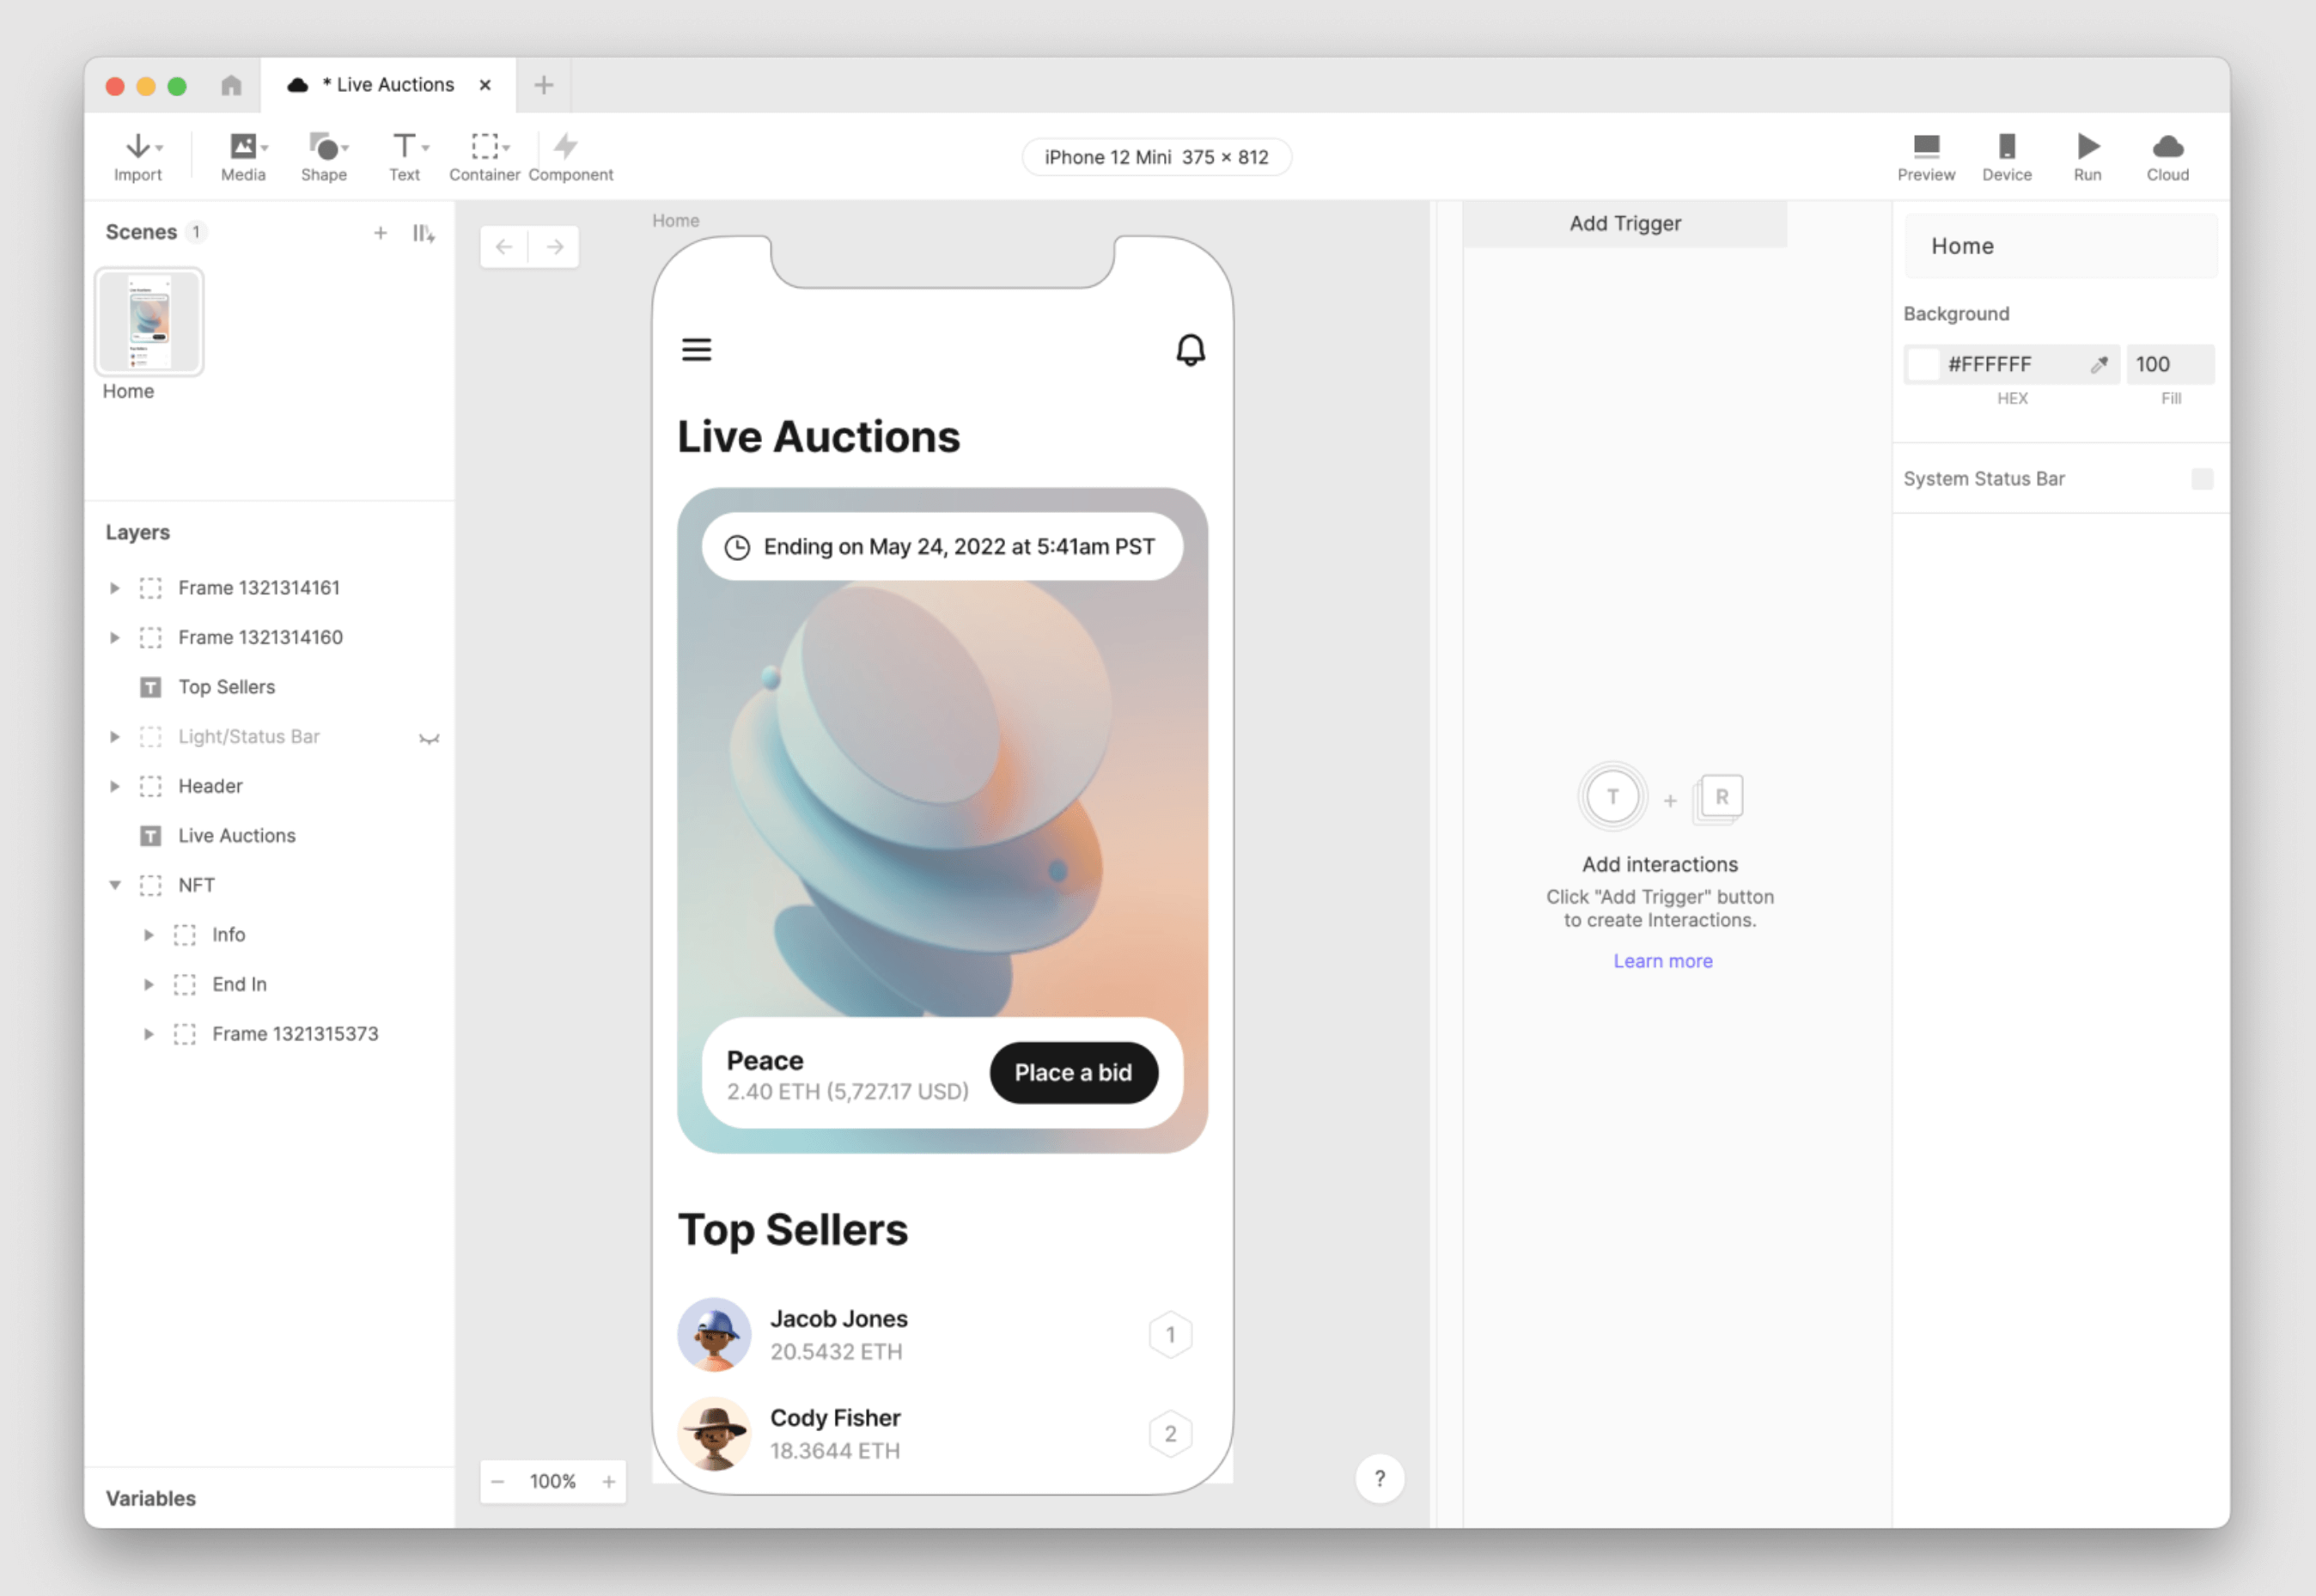Edit the Fill value 100 field

(2170, 365)
